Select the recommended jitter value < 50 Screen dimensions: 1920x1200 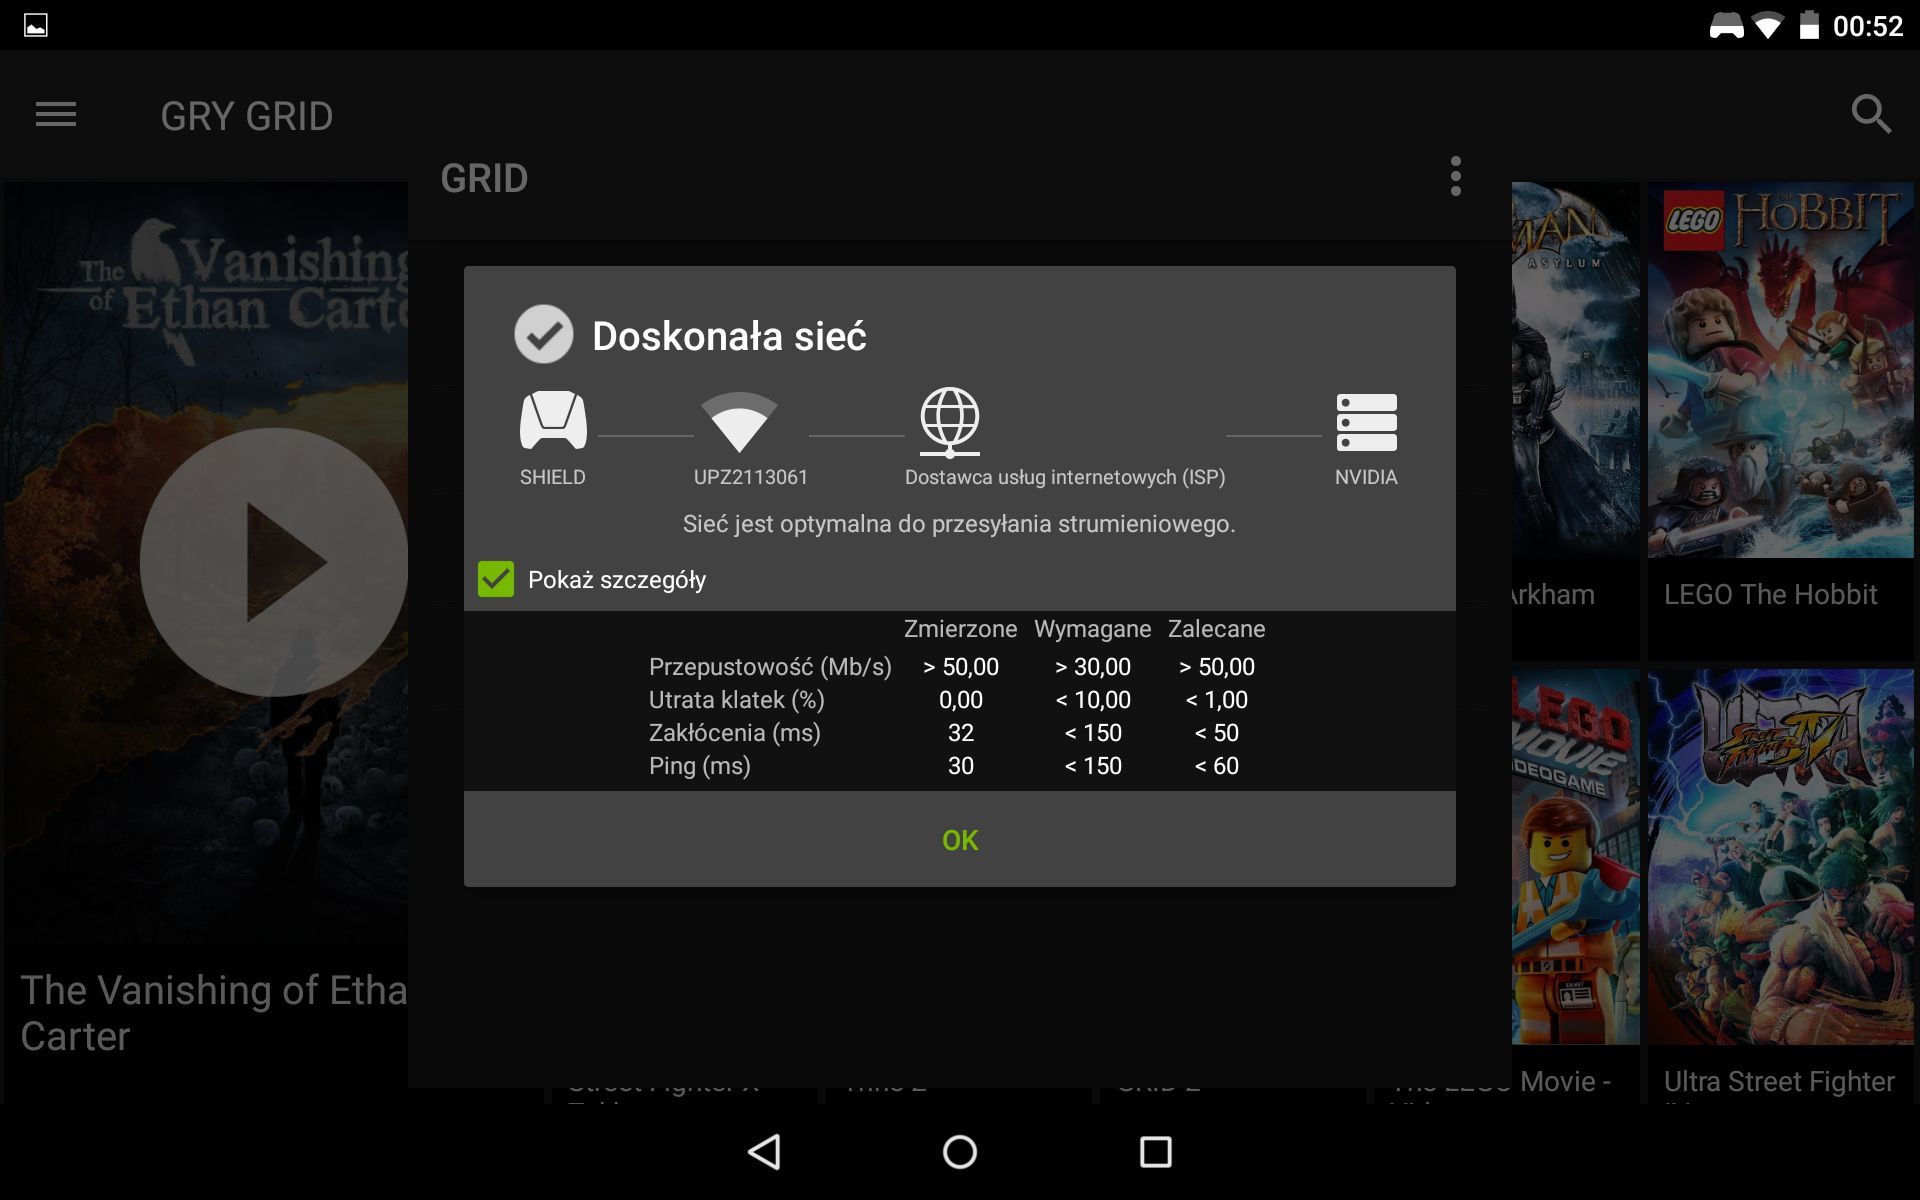(x=1217, y=733)
